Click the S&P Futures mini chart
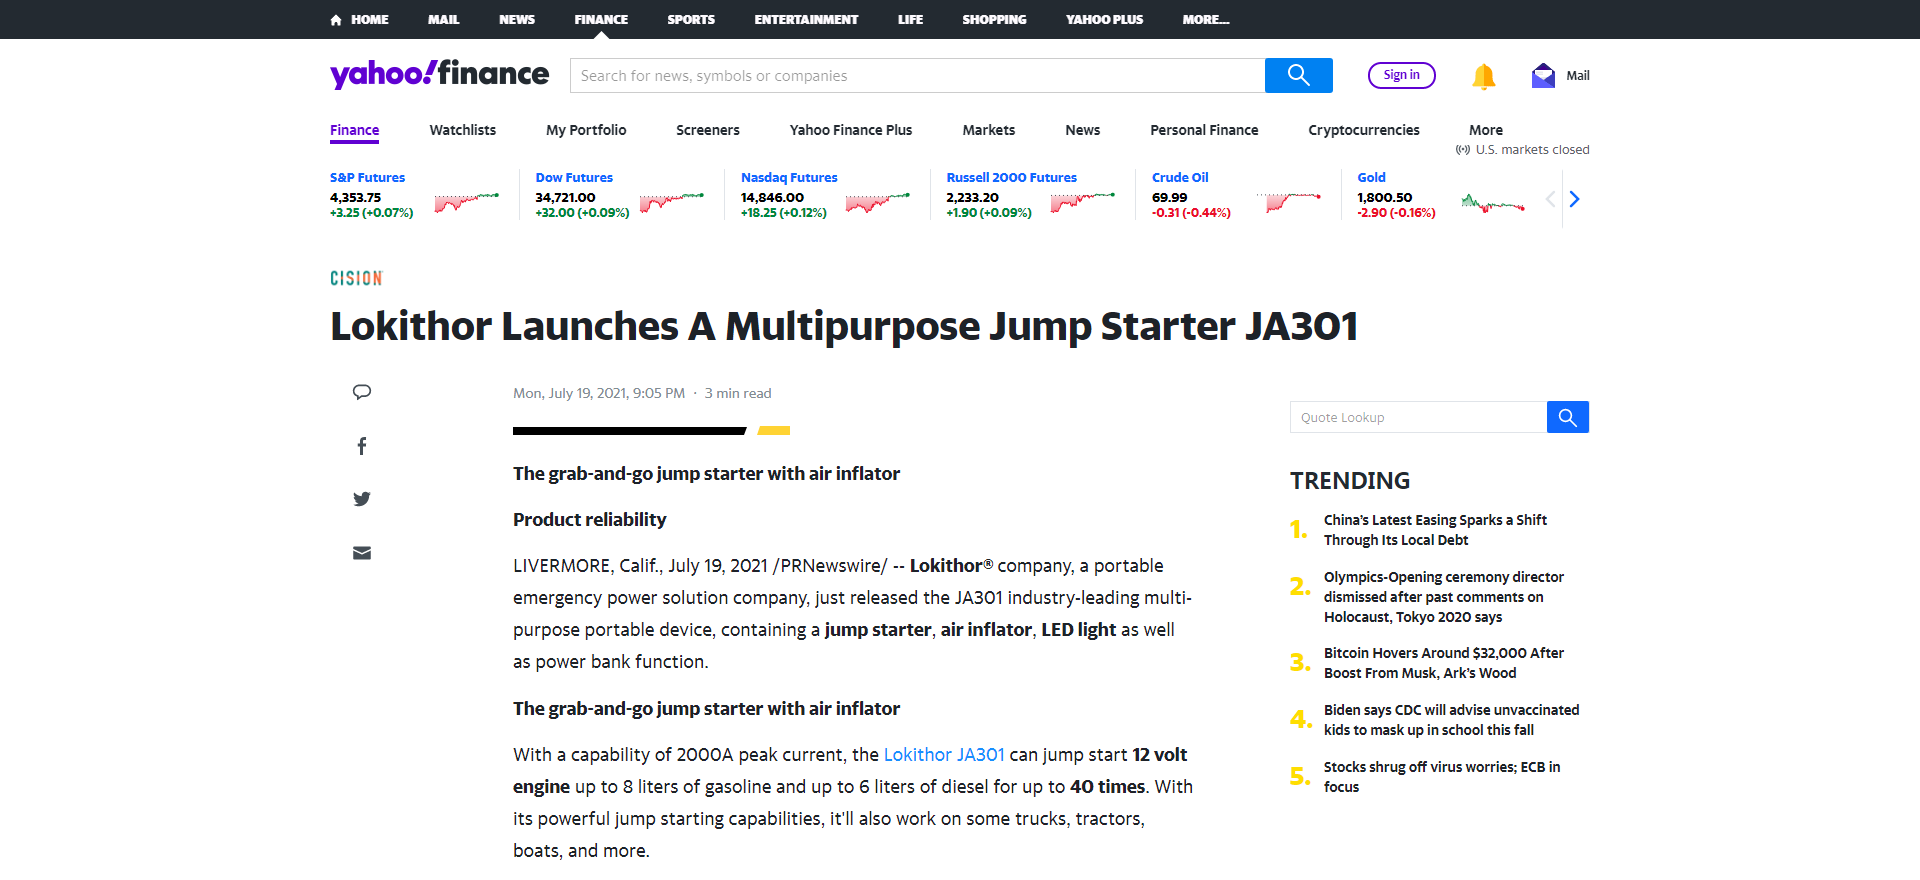The image size is (1920, 880). point(467,202)
